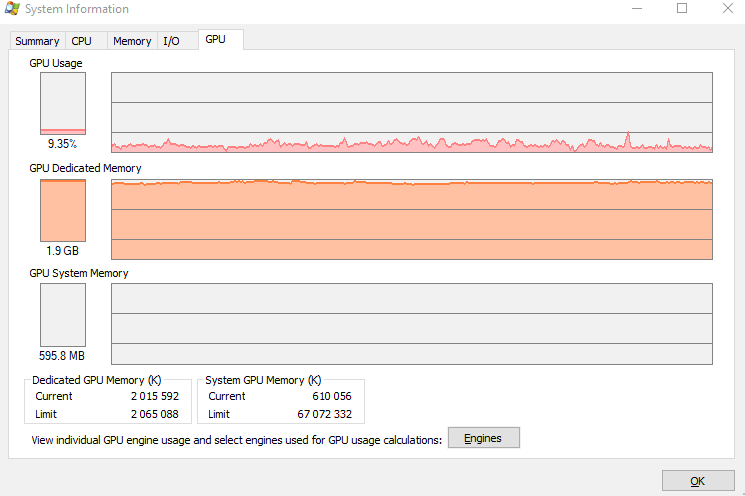The height and width of the screenshot is (496, 745).
Task: Click the System GPU Memory current value
Action: tap(329, 396)
